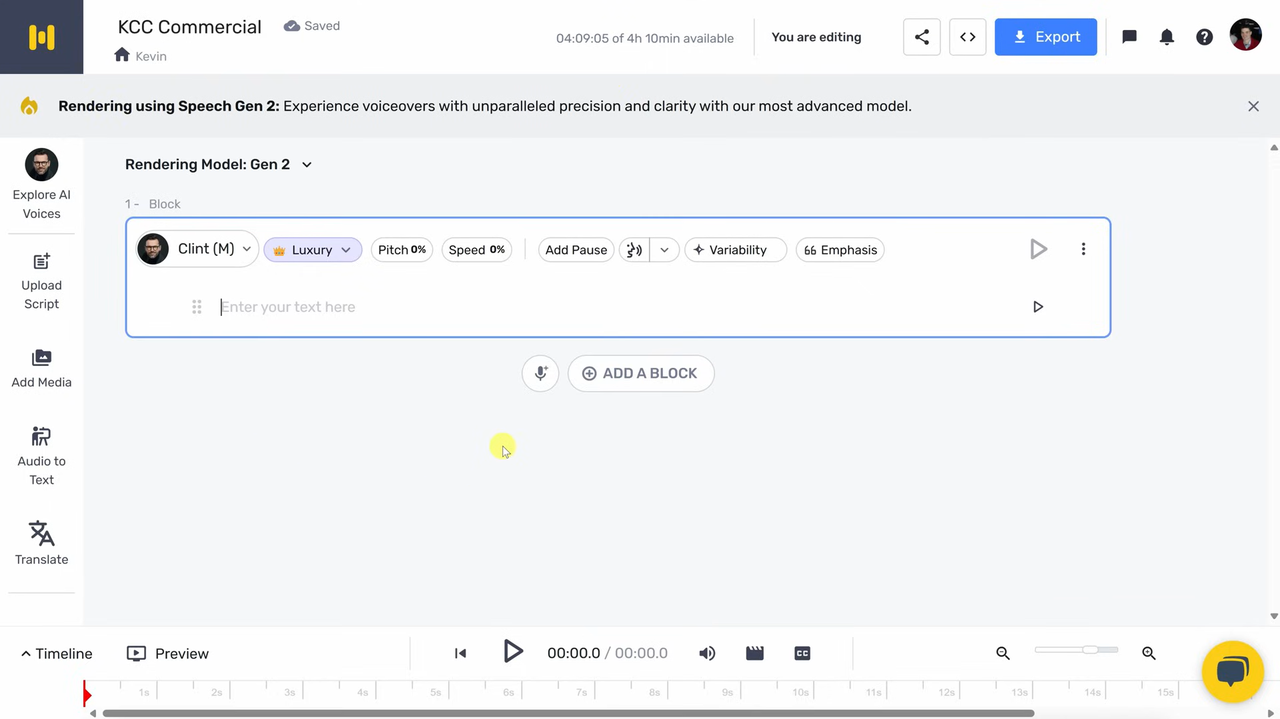This screenshot has height=719, width=1280.
Task: Click the 00:00.0 current time display
Action: click(x=573, y=653)
